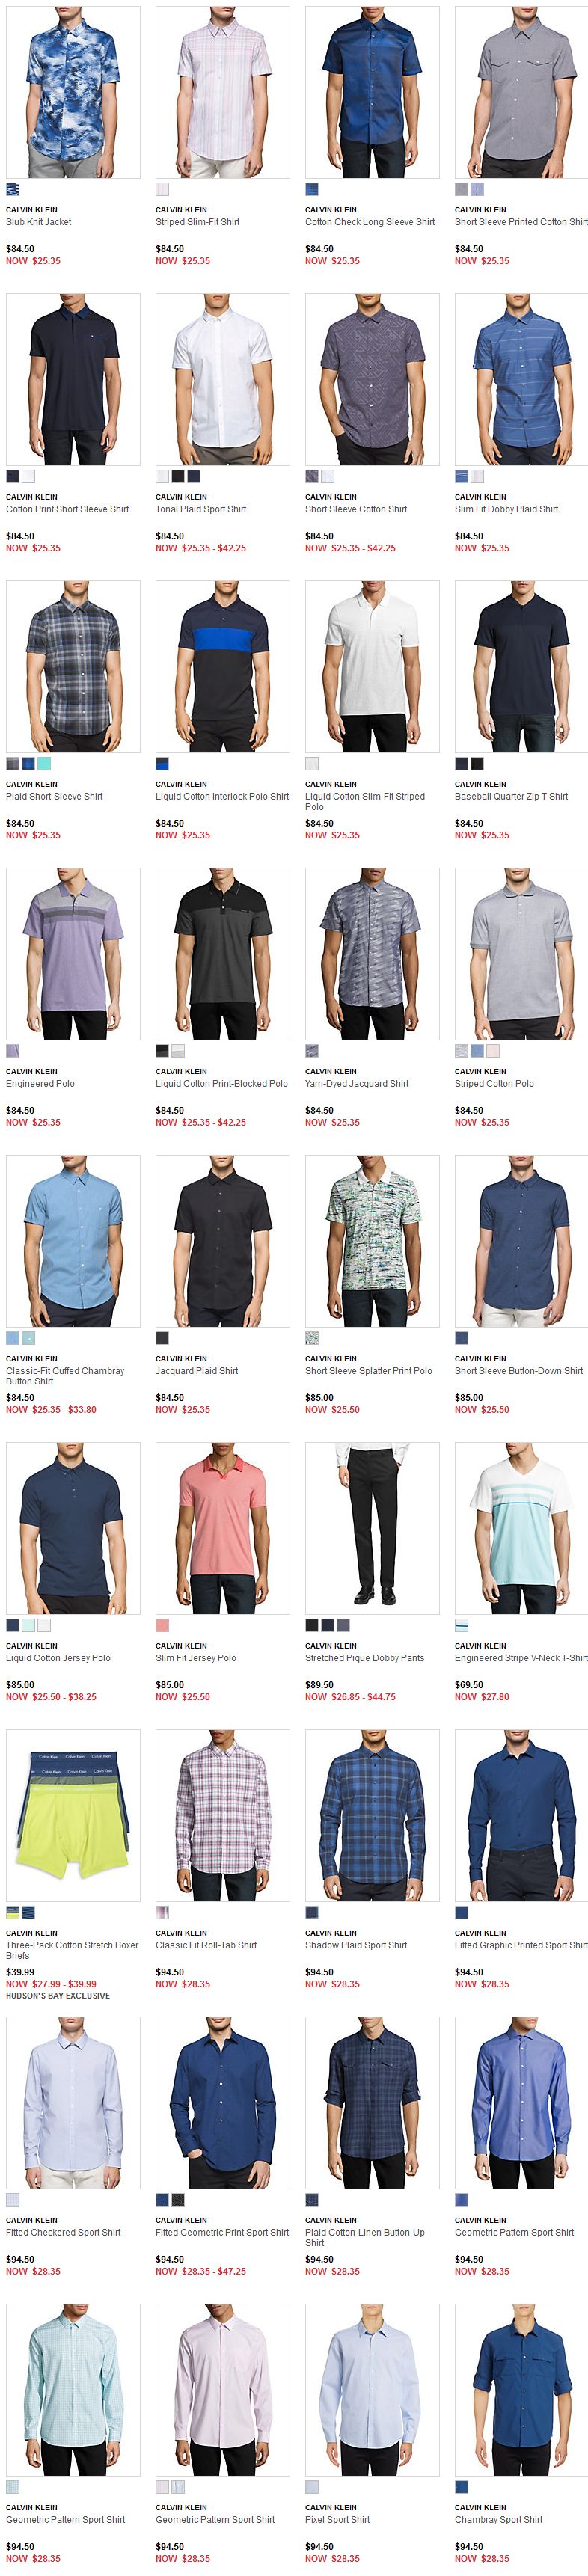View Engineered Stripe V-Neck T-Shirt image

521,1528
